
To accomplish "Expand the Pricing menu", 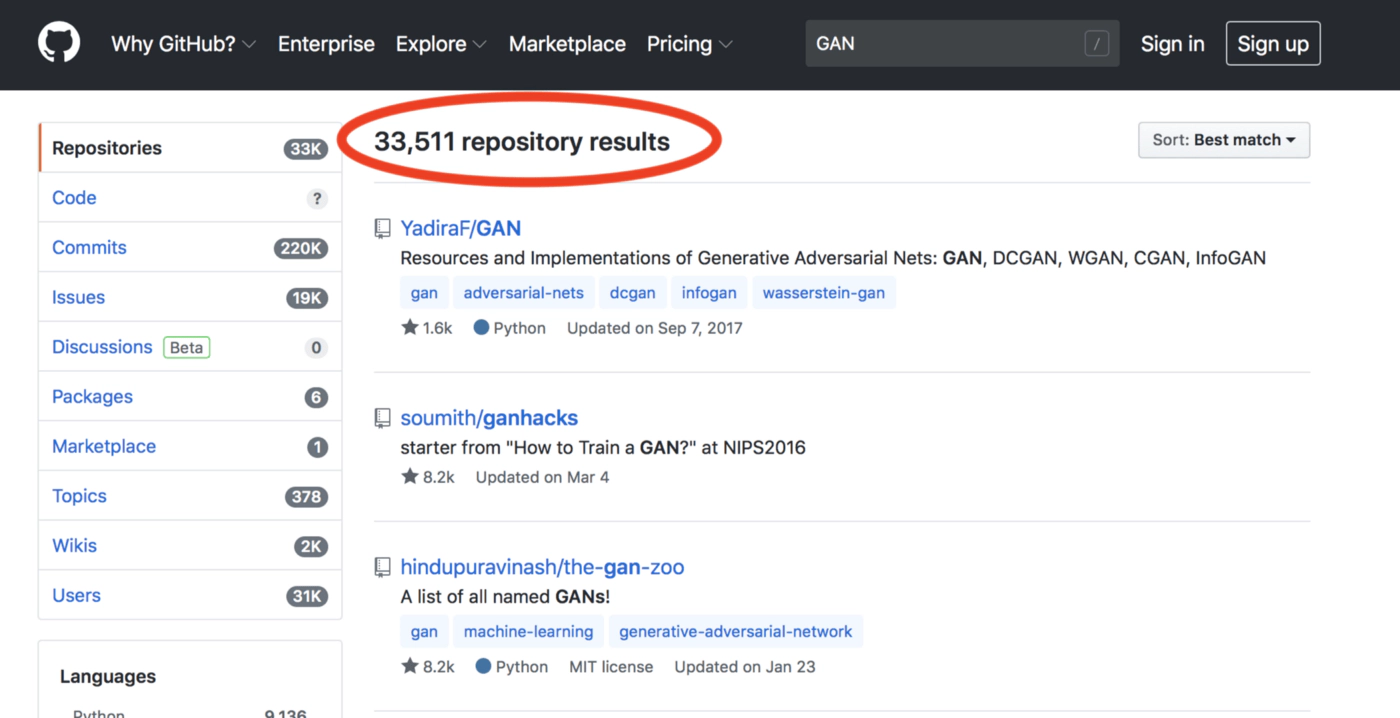I will click(689, 44).
